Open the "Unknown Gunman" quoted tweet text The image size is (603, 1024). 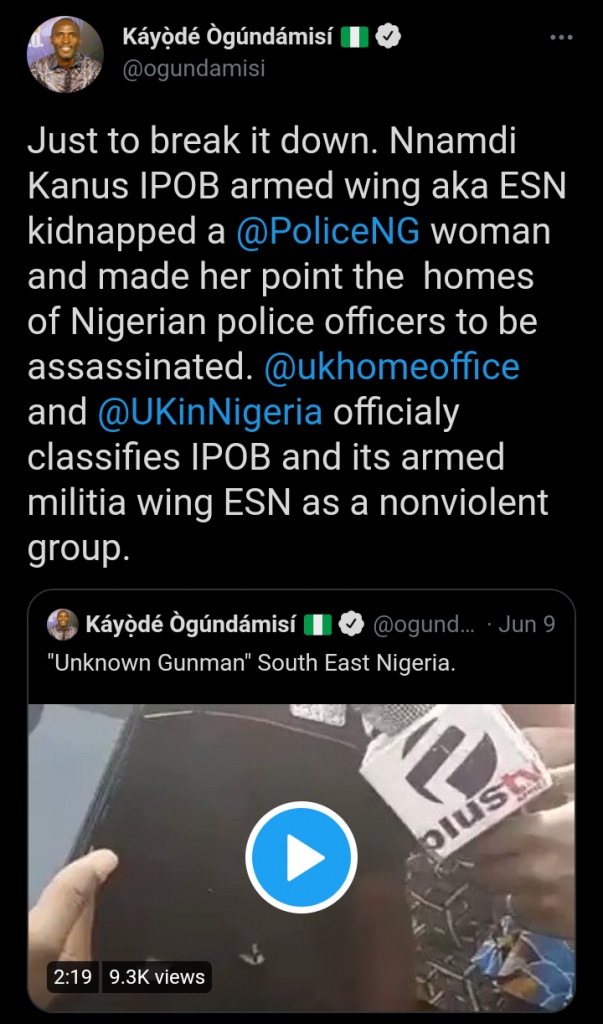(x=252, y=663)
